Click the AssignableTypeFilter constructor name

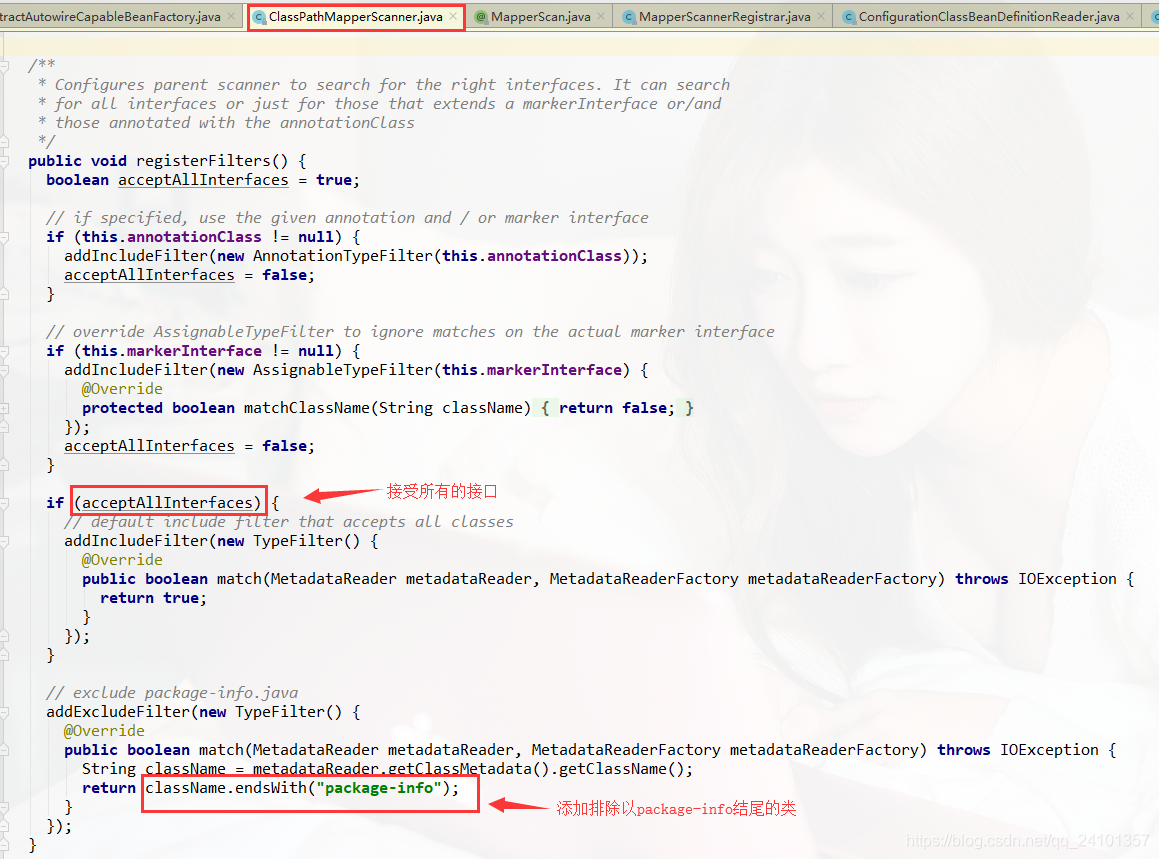point(342,370)
